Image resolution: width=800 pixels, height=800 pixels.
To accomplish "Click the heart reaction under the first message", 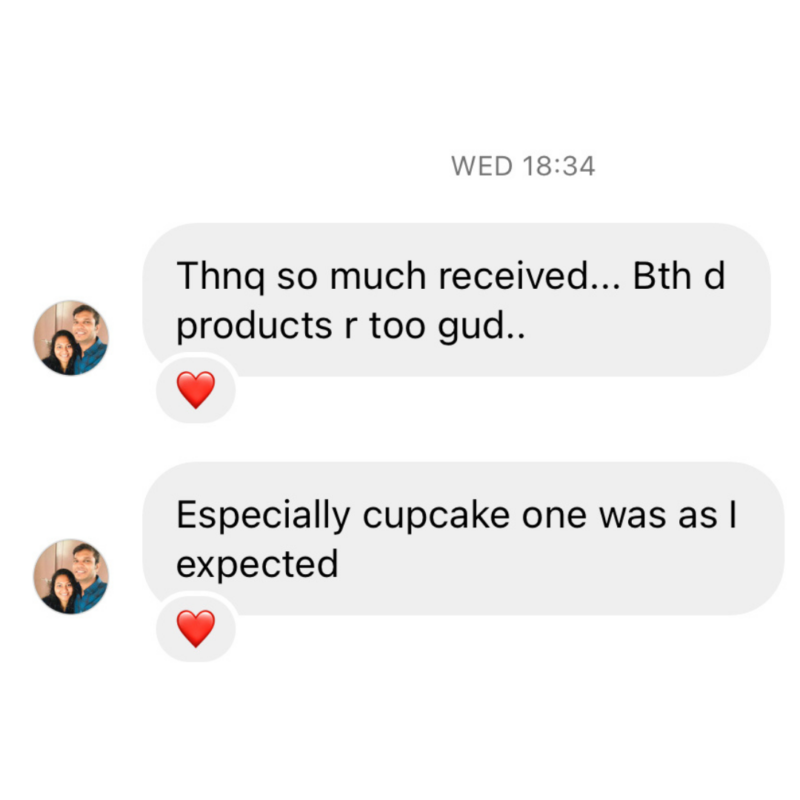I will tap(196, 389).
